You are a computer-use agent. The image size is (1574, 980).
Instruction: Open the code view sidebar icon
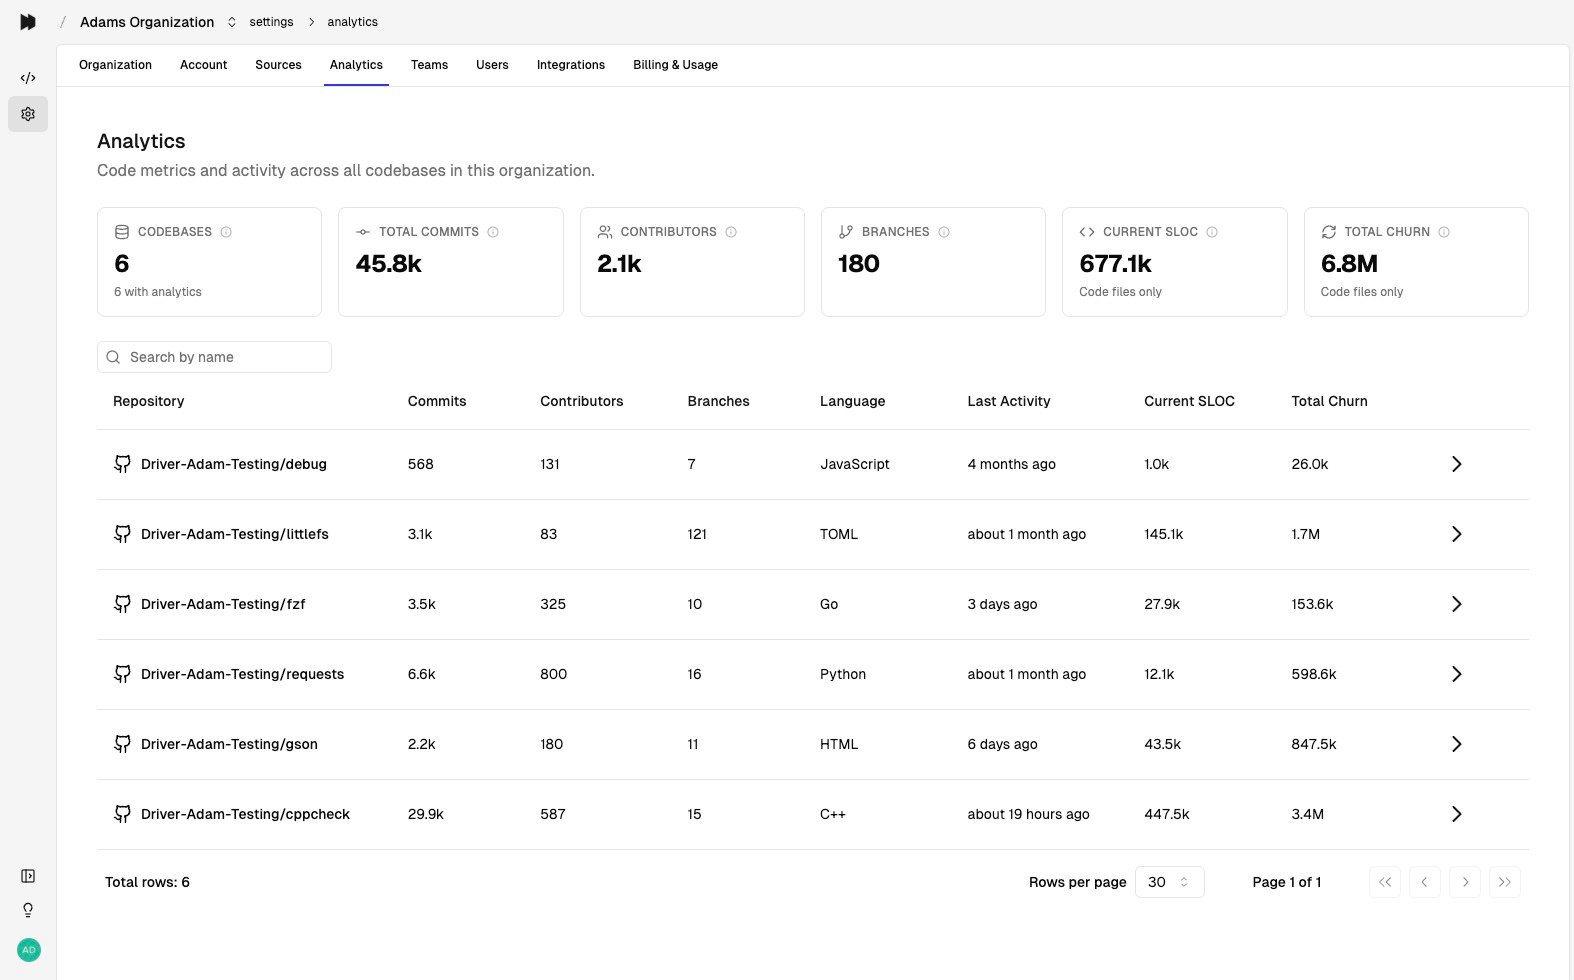click(x=28, y=78)
